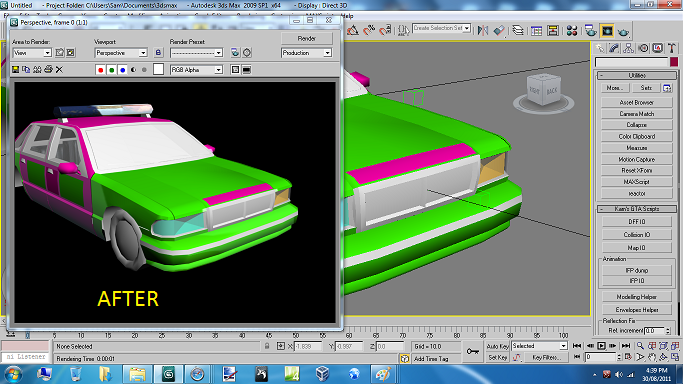Viewport: 683px width, 384px height.
Task: Switch to the Display command panel tab
Action: 658,48
